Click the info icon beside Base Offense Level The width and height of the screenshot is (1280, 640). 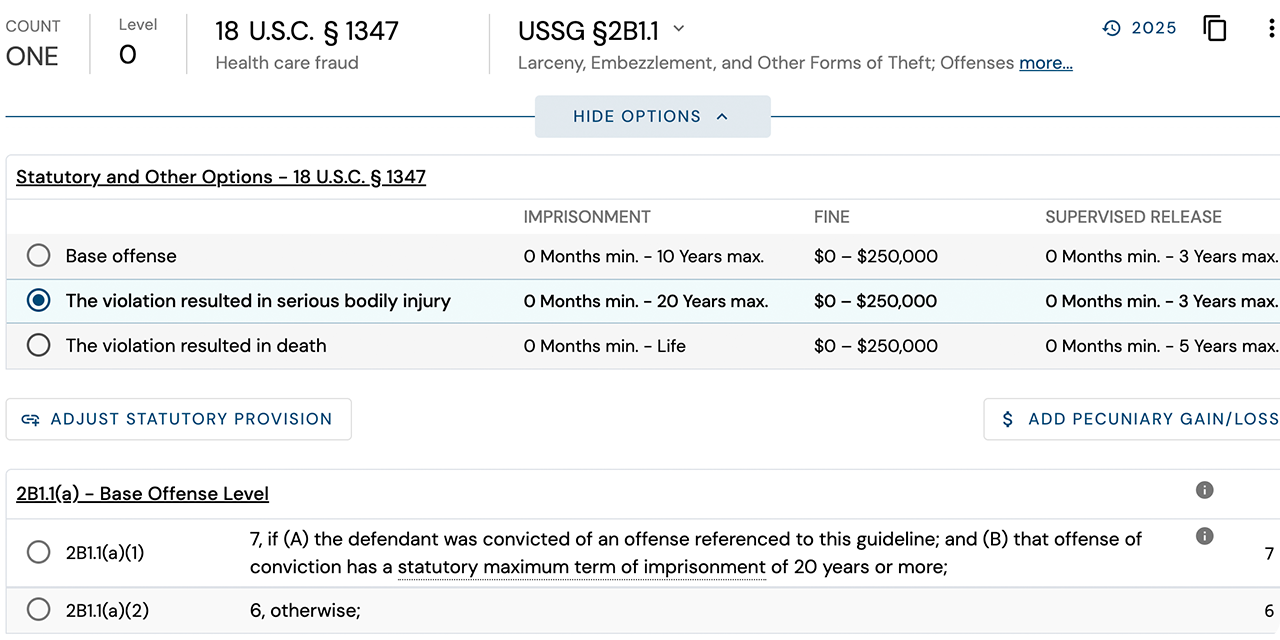(1204, 490)
